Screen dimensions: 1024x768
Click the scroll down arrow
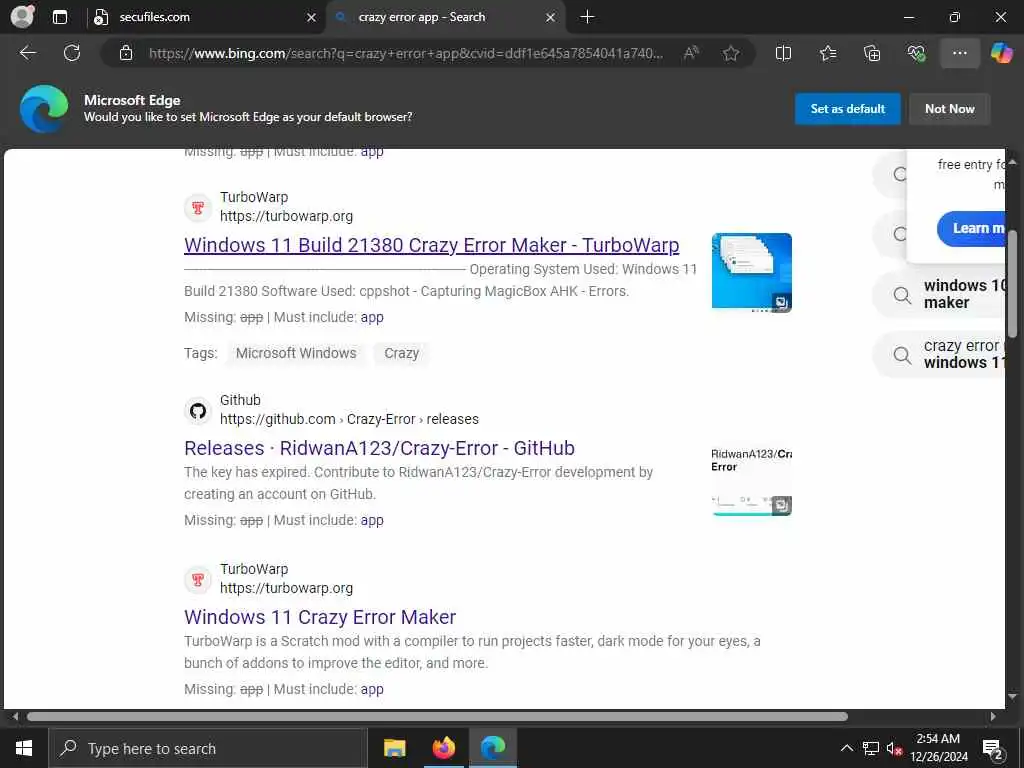(1013, 697)
